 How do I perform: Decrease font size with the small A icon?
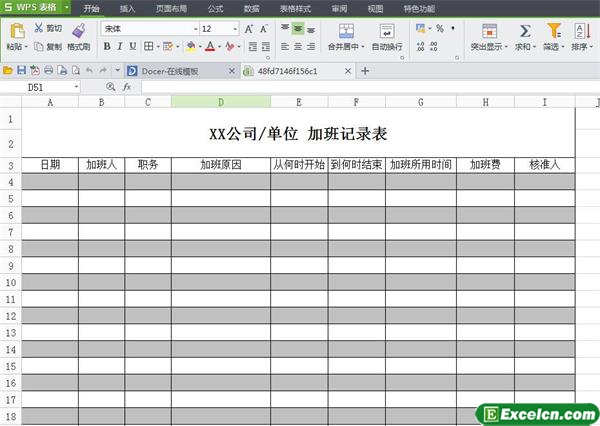(x=264, y=29)
